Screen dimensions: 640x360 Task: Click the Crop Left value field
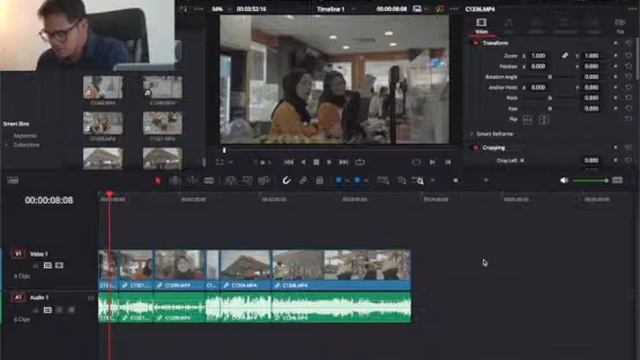[x=591, y=160]
